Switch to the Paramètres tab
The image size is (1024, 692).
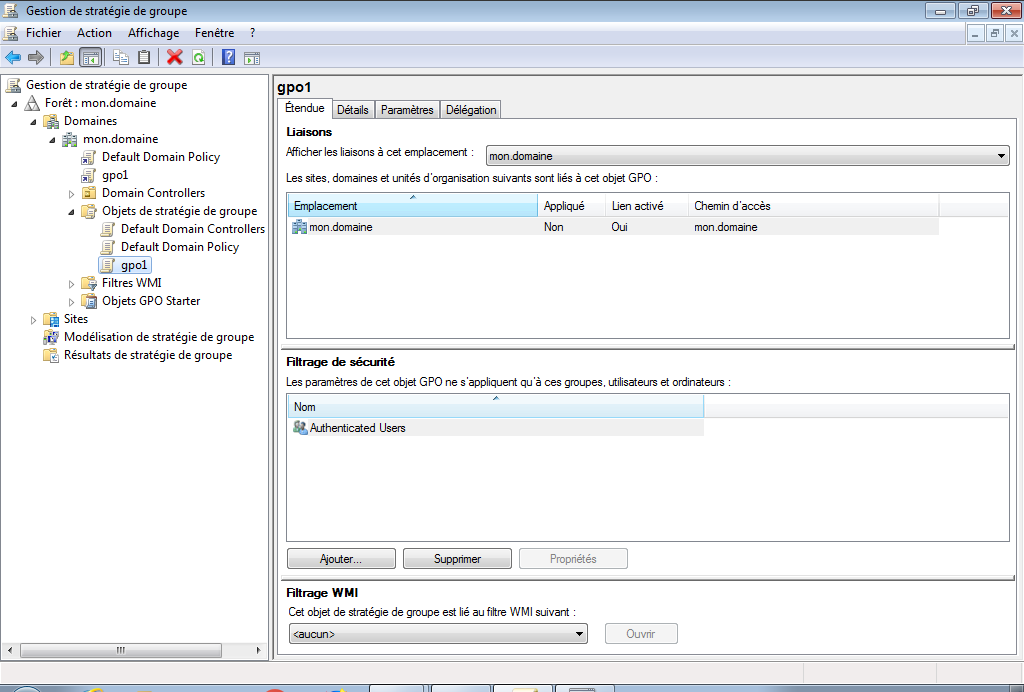coord(407,110)
